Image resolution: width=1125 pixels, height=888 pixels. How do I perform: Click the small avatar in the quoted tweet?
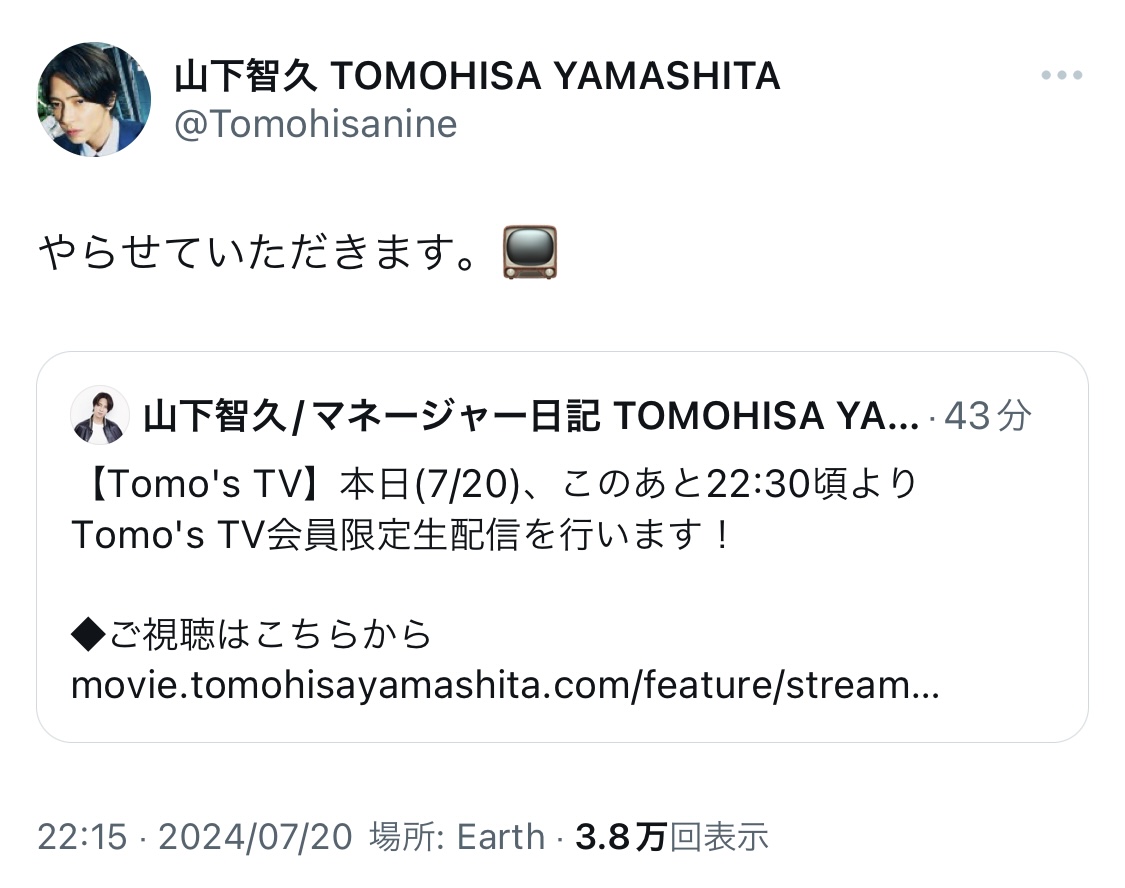point(101,415)
